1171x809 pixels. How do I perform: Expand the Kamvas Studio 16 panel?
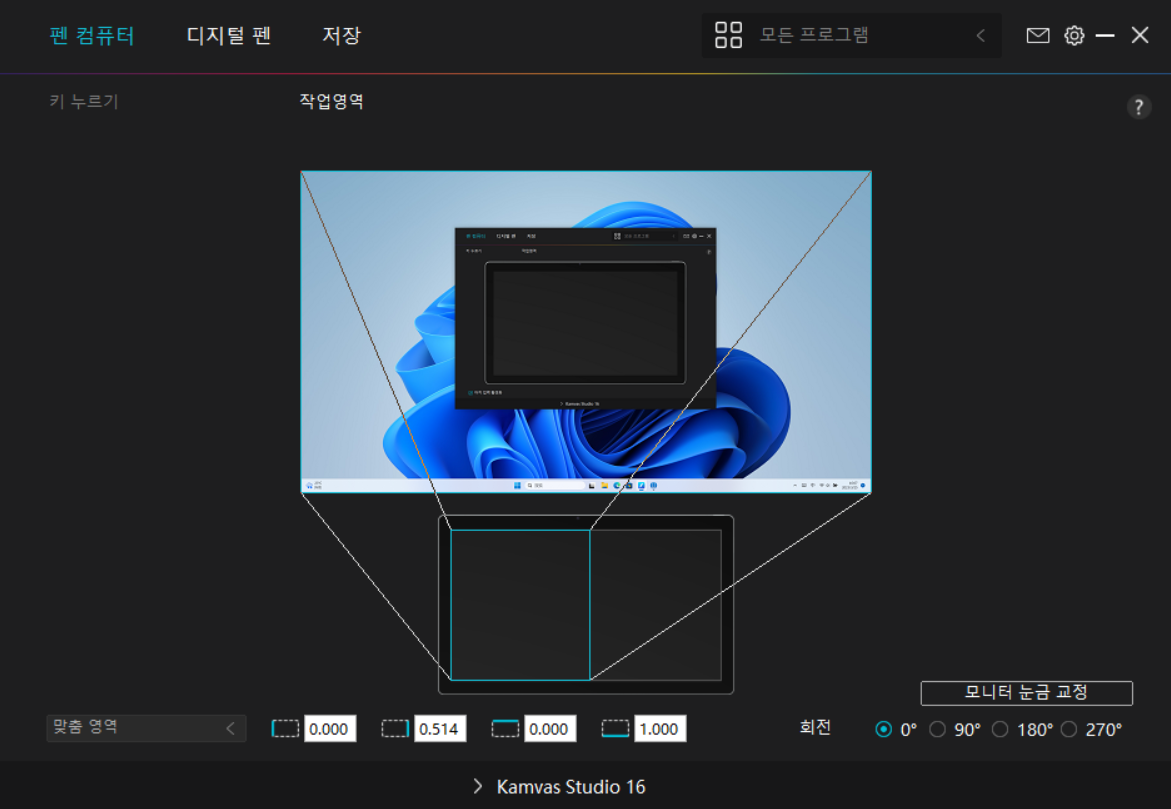(x=478, y=786)
